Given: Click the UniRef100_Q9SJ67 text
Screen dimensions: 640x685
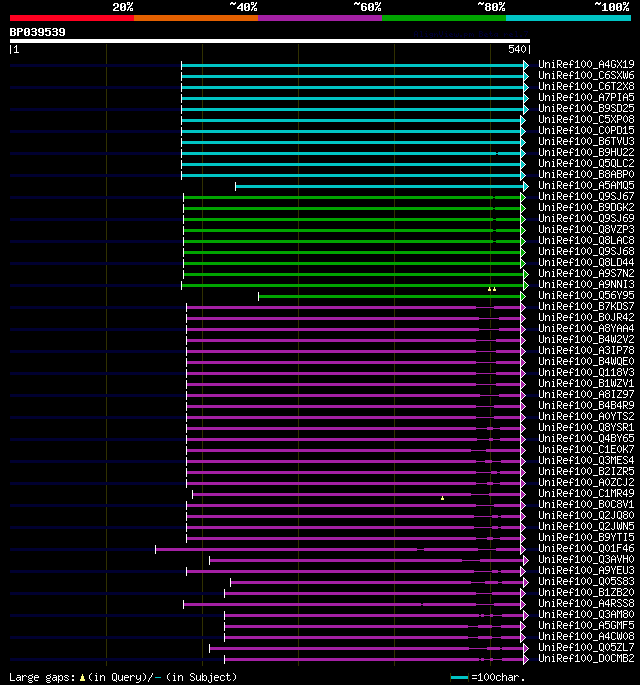Looking at the screenshot, I should [x=586, y=196].
